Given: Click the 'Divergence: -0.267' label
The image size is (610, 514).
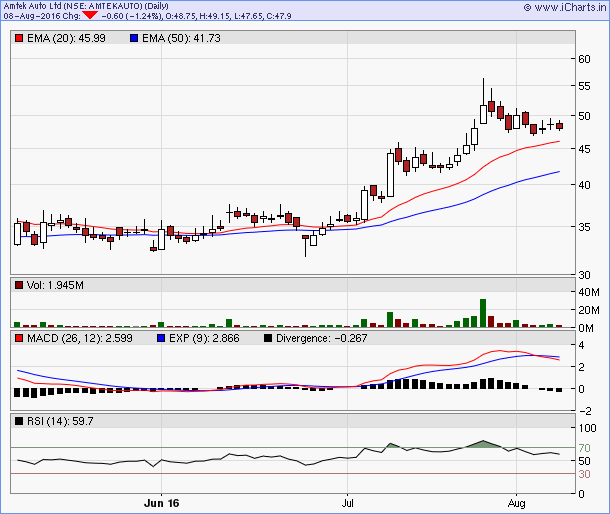Looking at the screenshot, I should coord(321,338).
